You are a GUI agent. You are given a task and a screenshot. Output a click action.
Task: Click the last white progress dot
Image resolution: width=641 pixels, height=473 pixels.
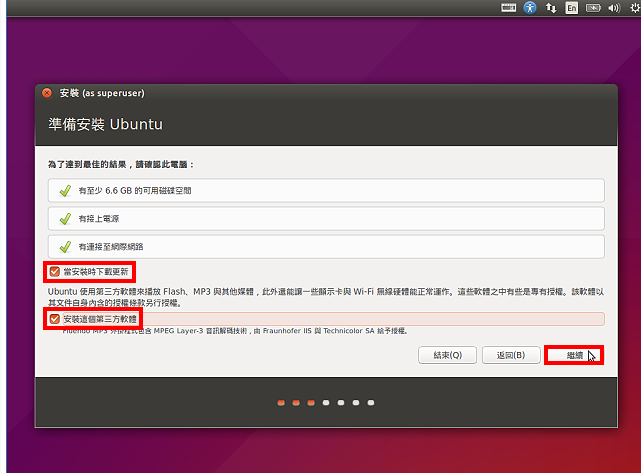(371, 403)
